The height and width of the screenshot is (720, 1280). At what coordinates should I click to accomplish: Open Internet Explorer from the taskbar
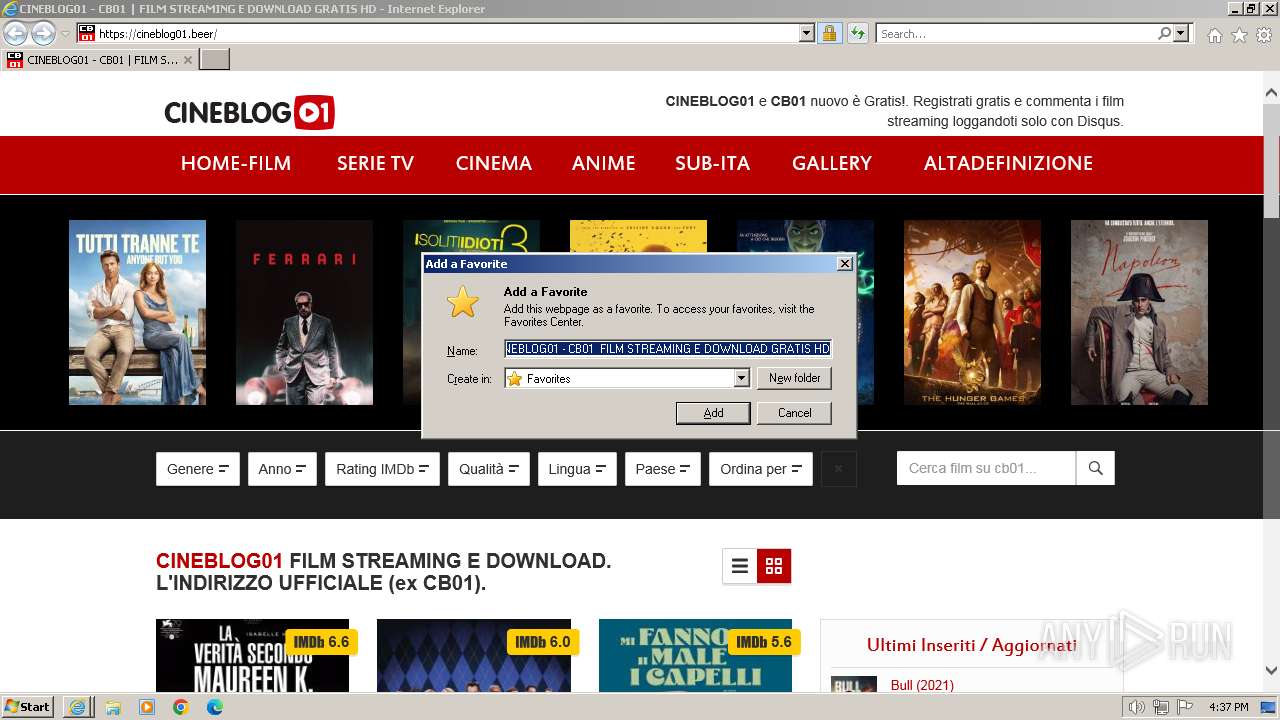click(x=77, y=707)
